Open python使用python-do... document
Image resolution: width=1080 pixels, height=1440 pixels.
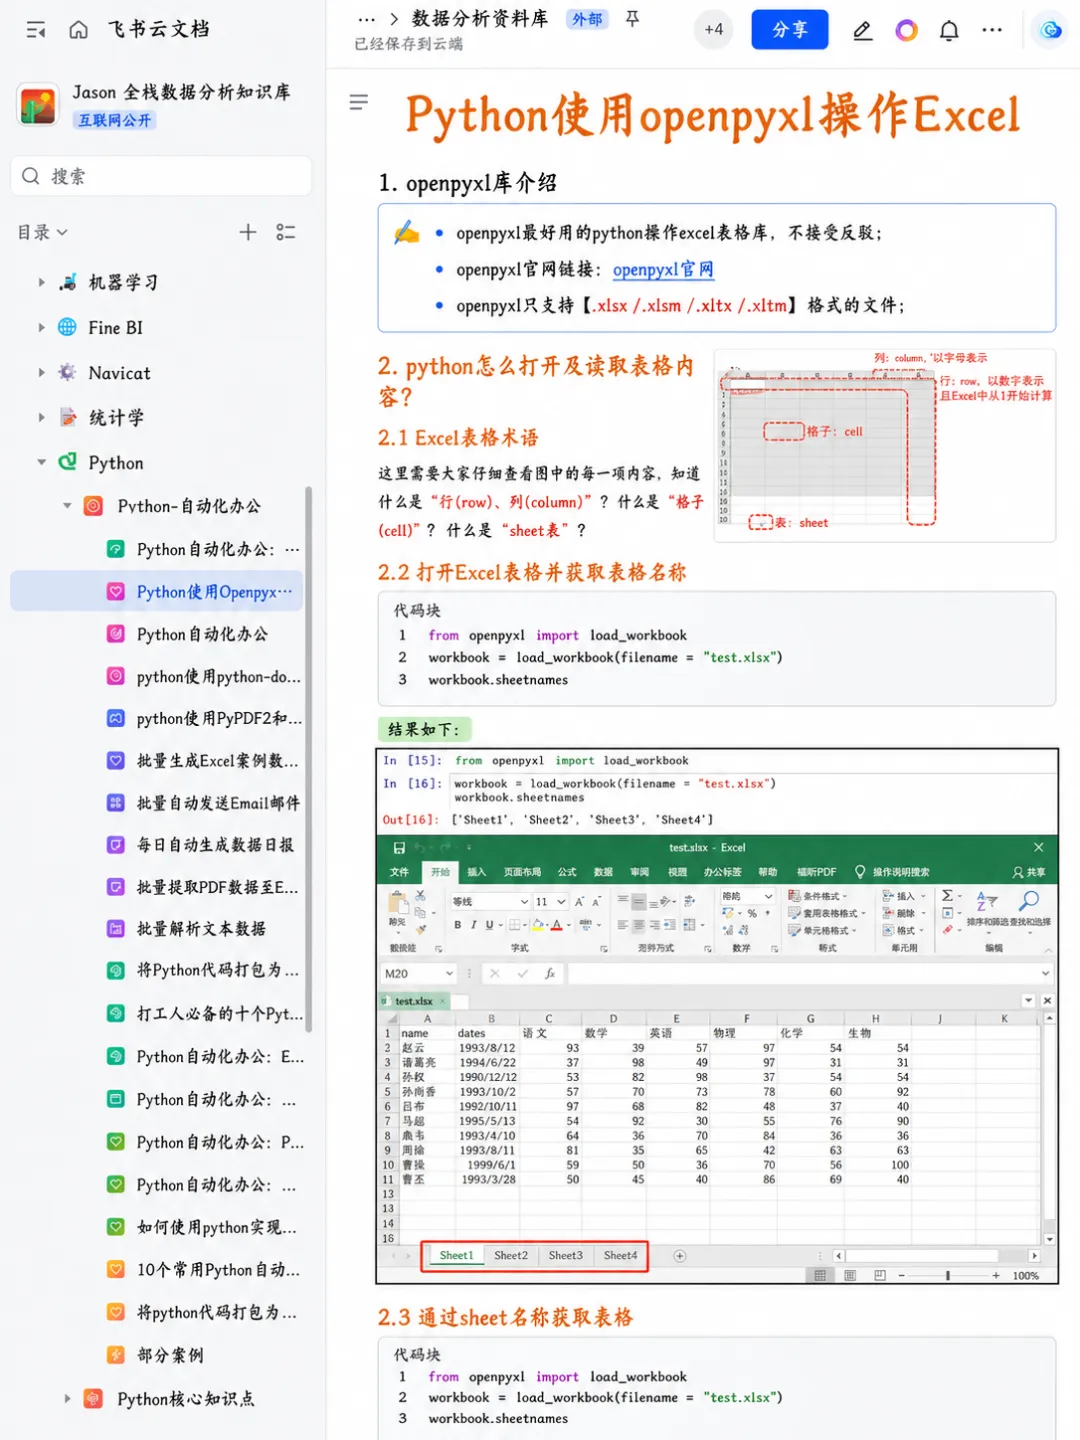[x=218, y=677]
